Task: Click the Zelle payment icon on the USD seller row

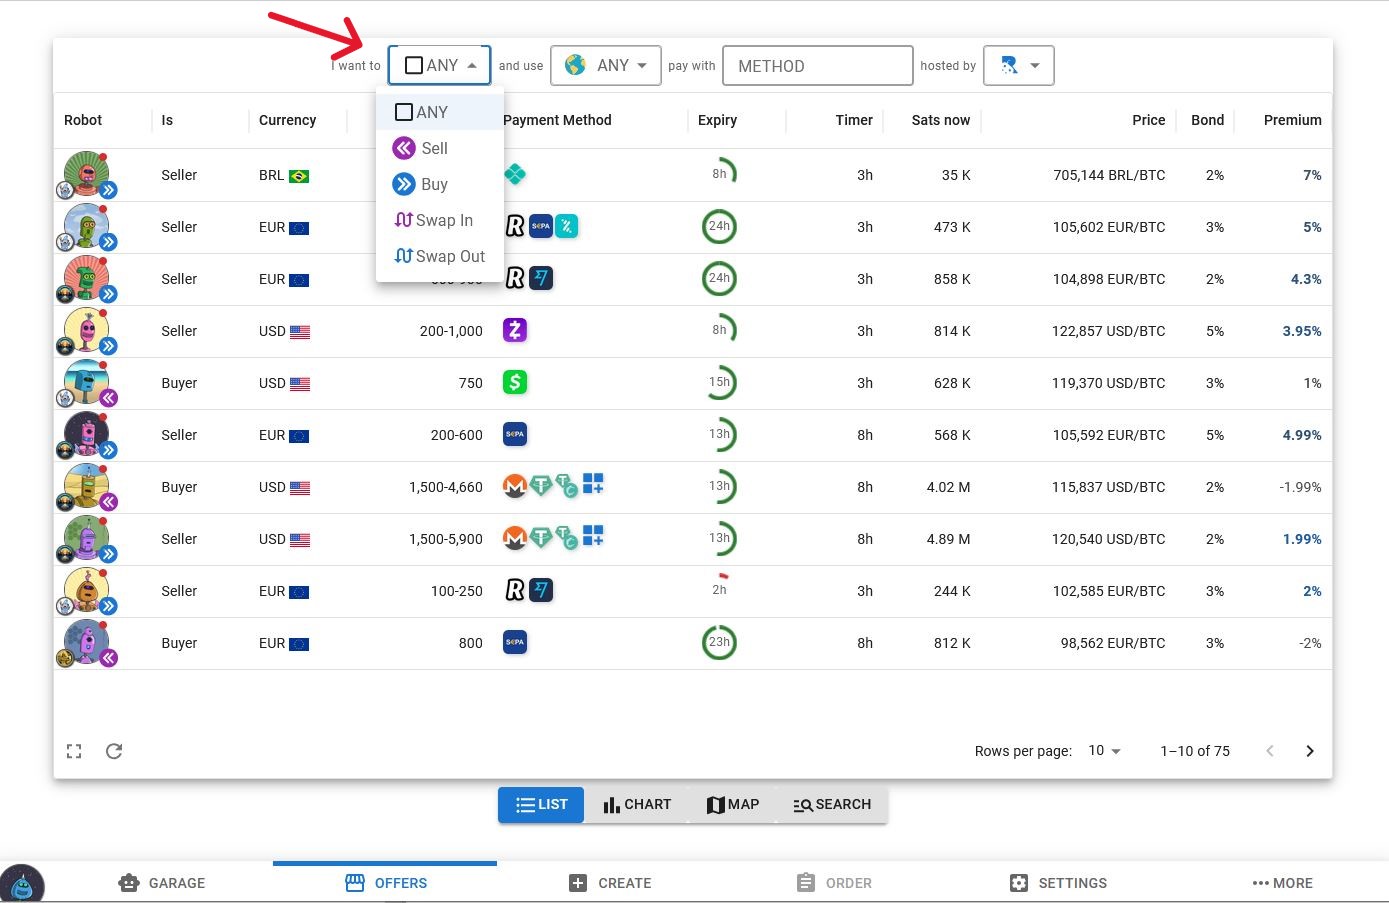Action: (514, 330)
